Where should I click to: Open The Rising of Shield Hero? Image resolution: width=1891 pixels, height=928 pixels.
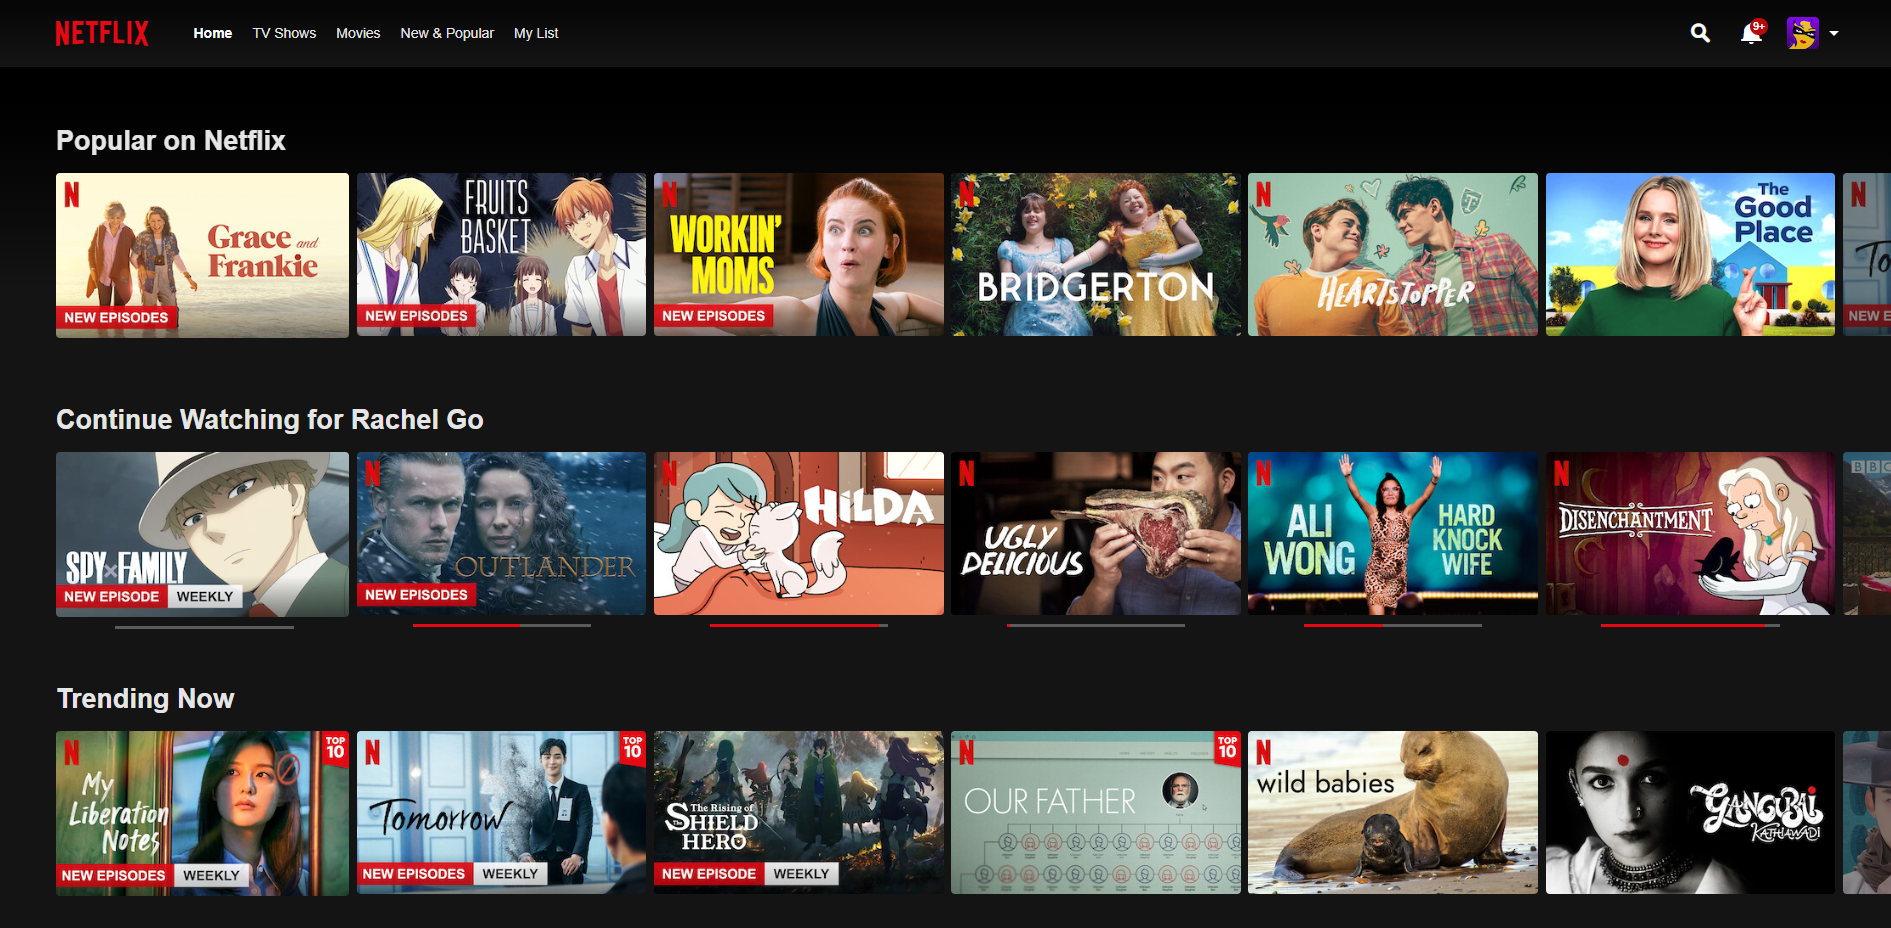(x=798, y=812)
